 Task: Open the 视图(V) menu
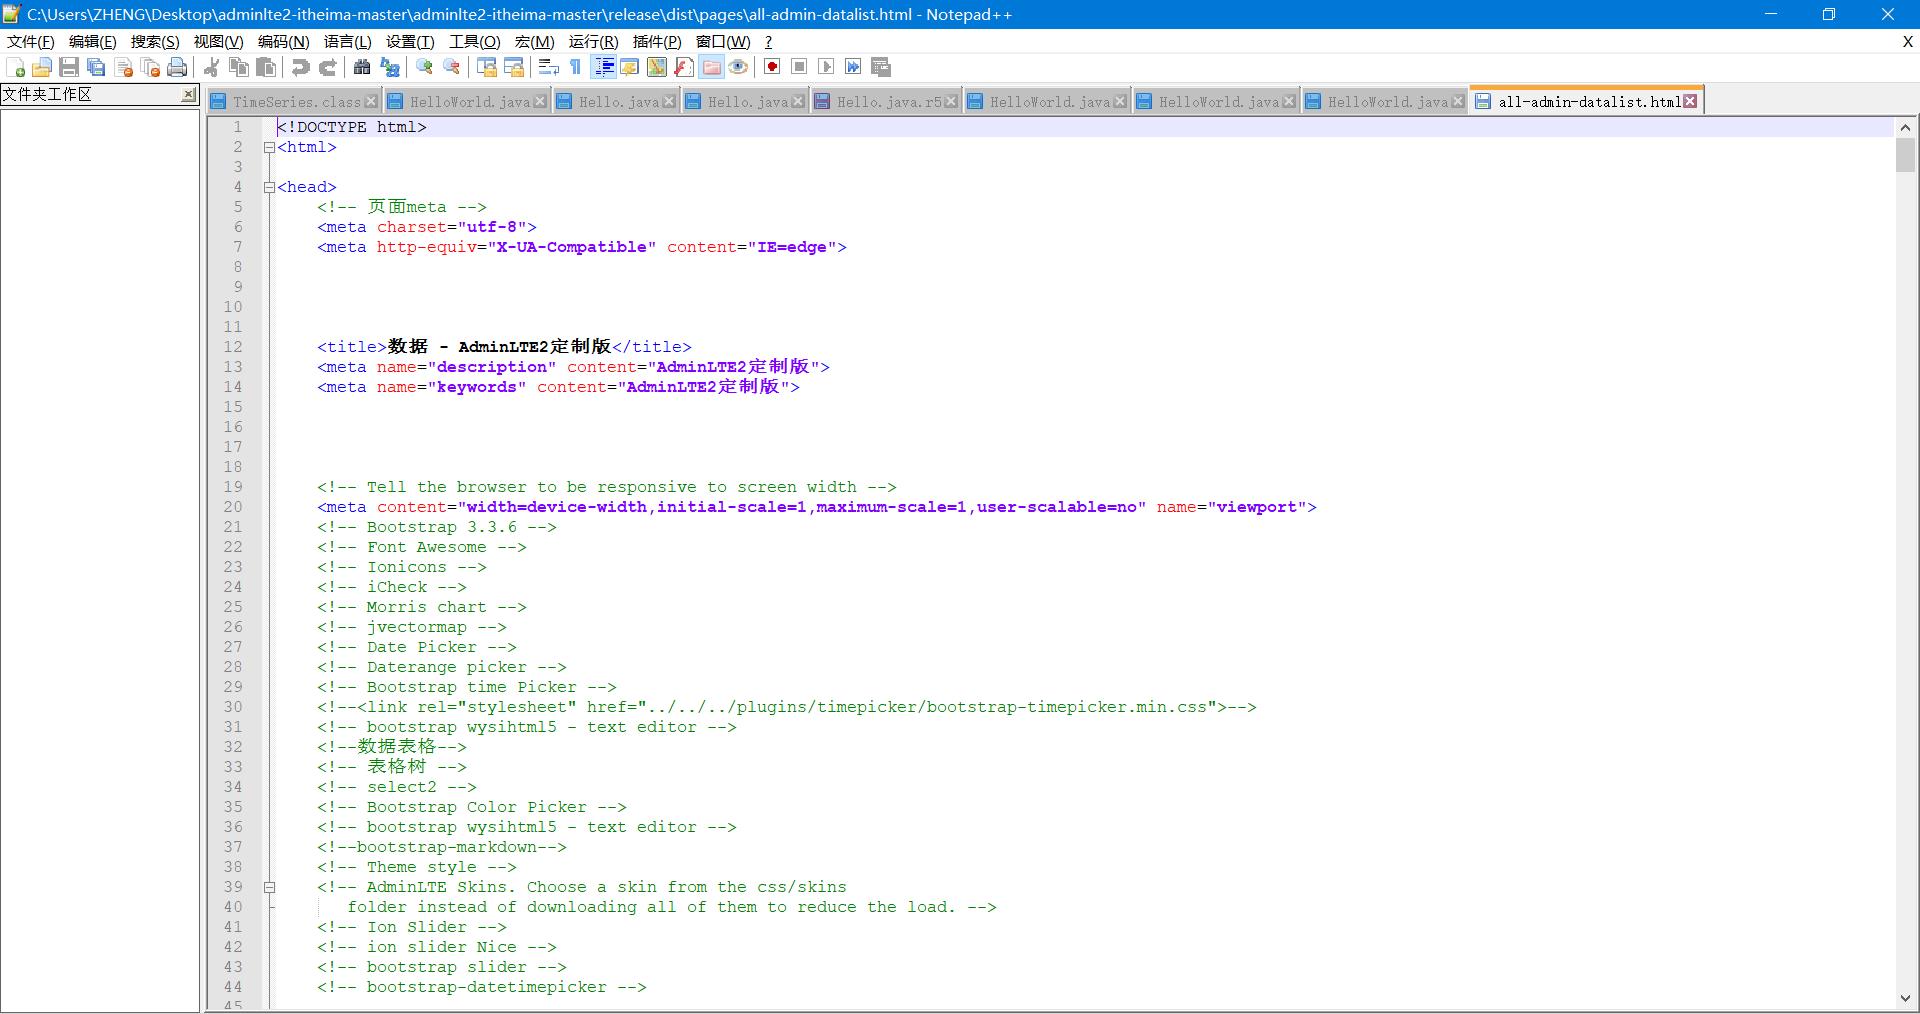218,42
